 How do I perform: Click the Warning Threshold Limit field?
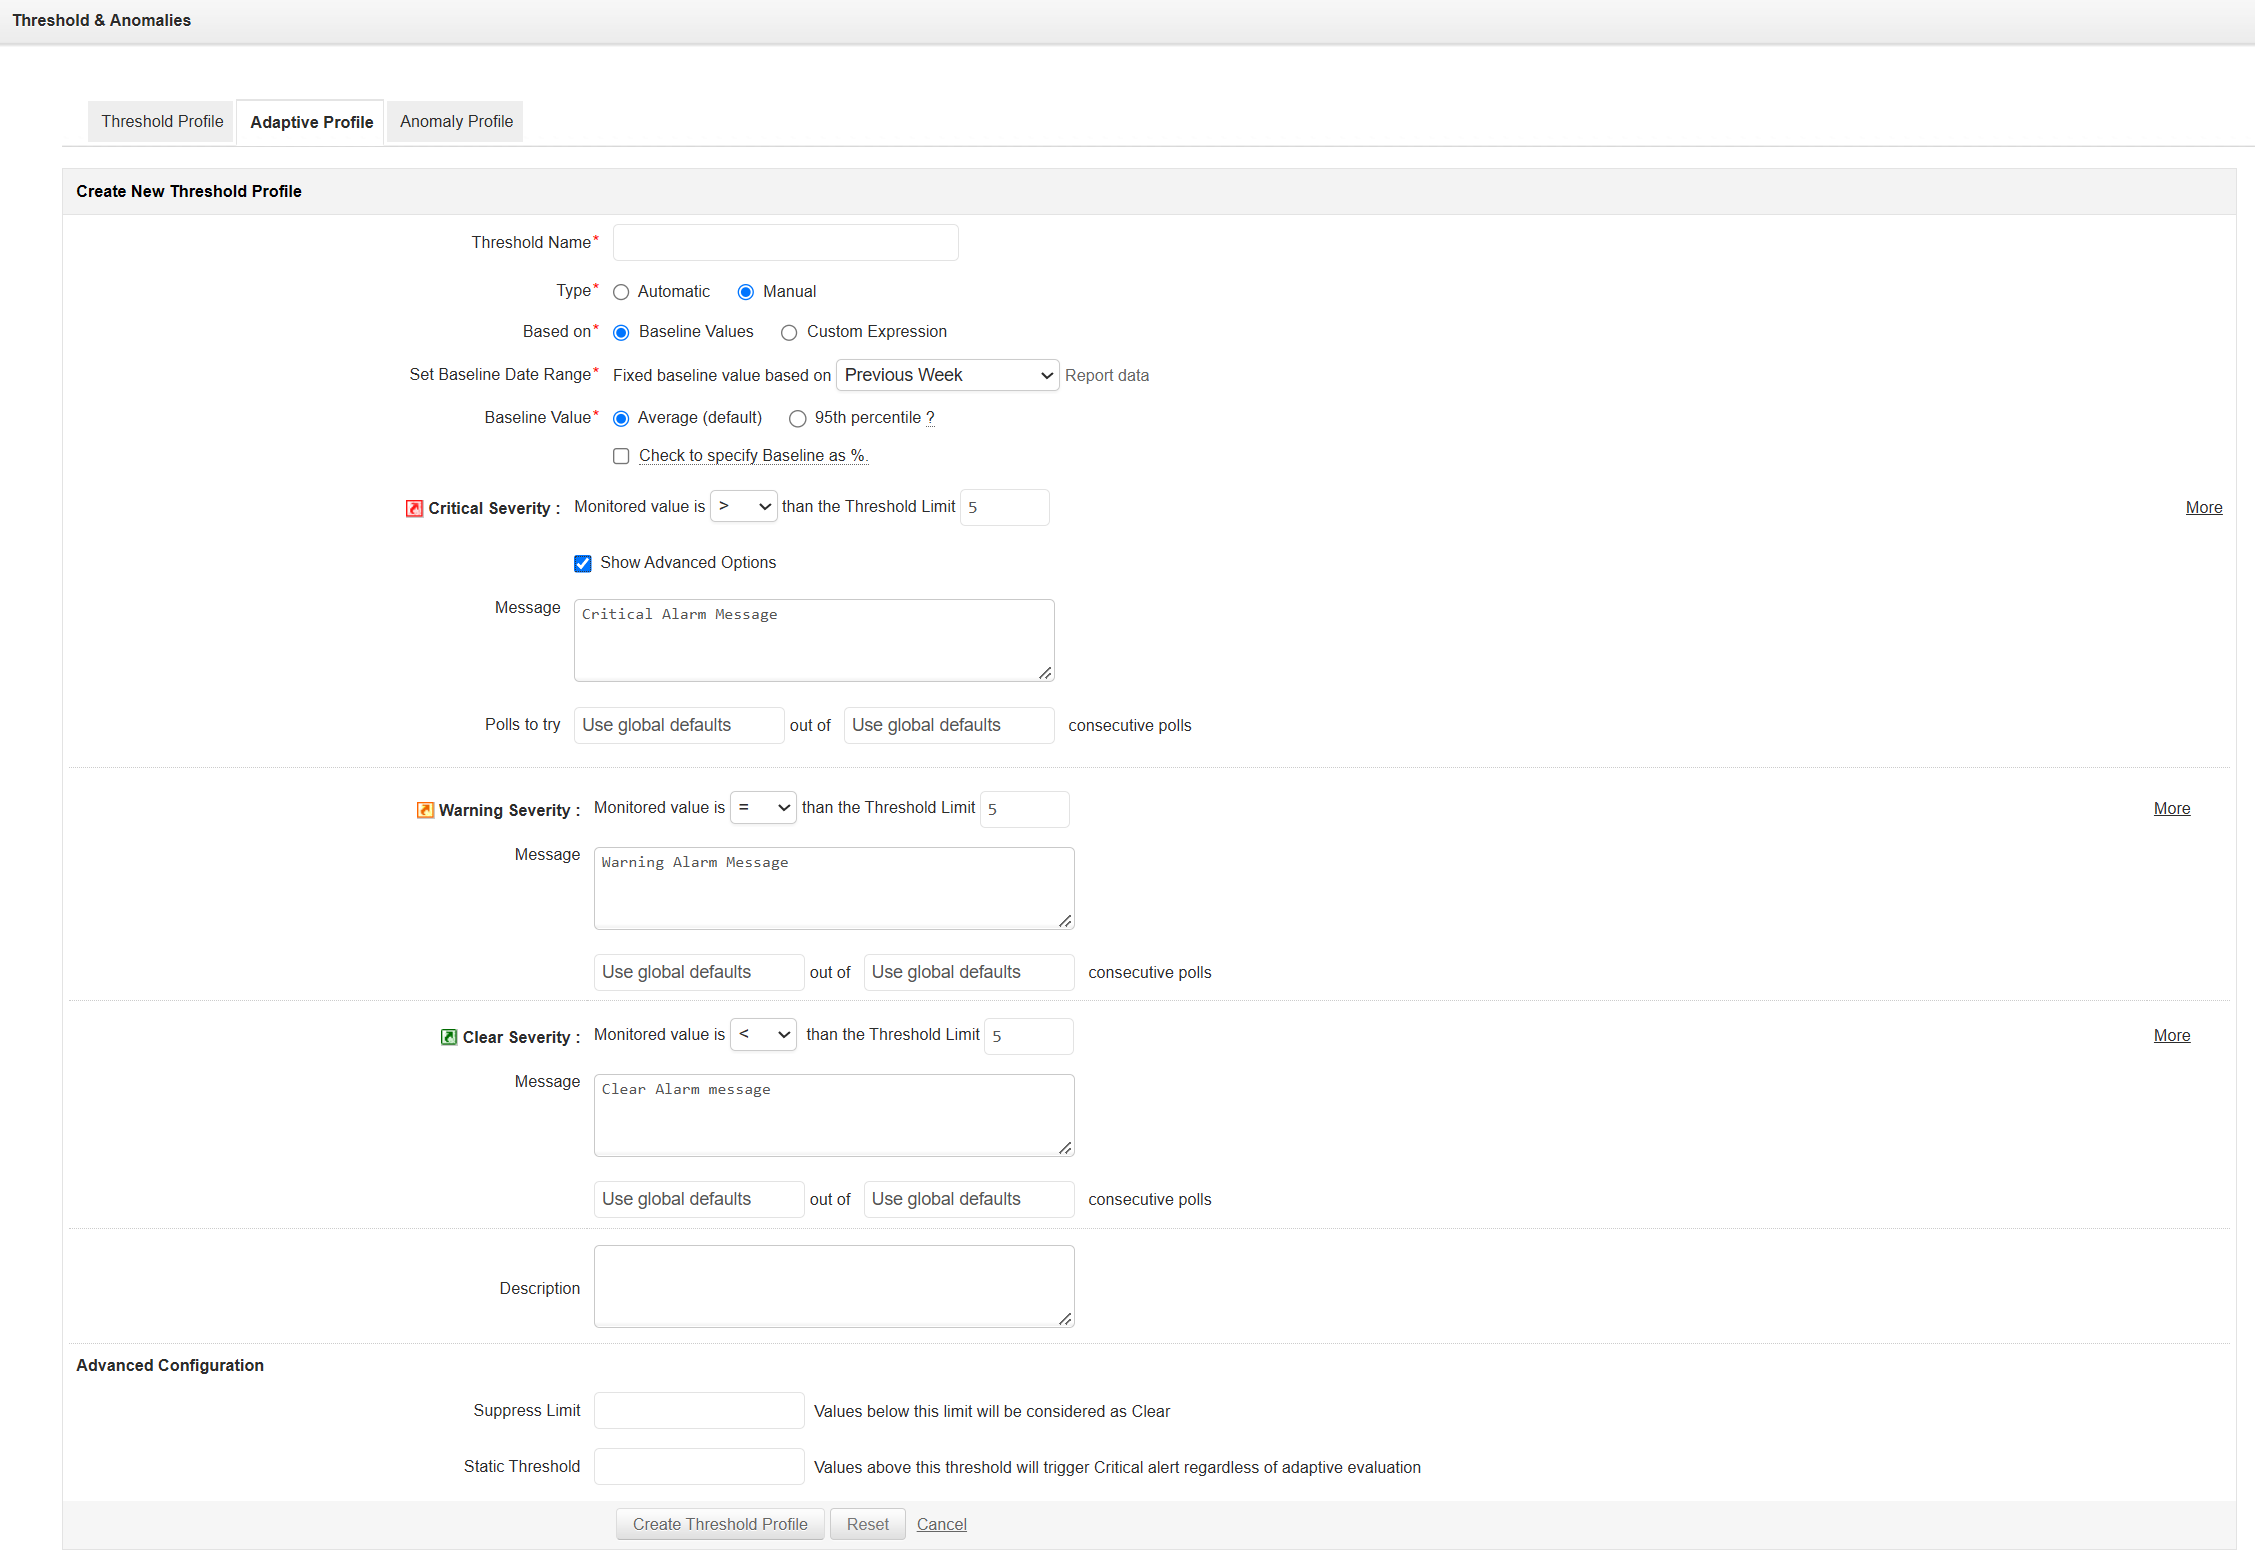pyautogui.click(x=1025, y=809)
